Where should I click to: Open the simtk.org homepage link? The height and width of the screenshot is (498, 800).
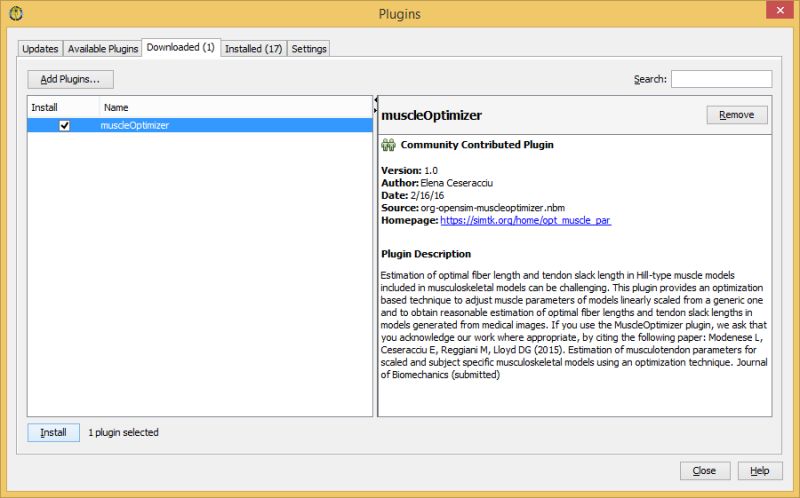coord(526,220)
